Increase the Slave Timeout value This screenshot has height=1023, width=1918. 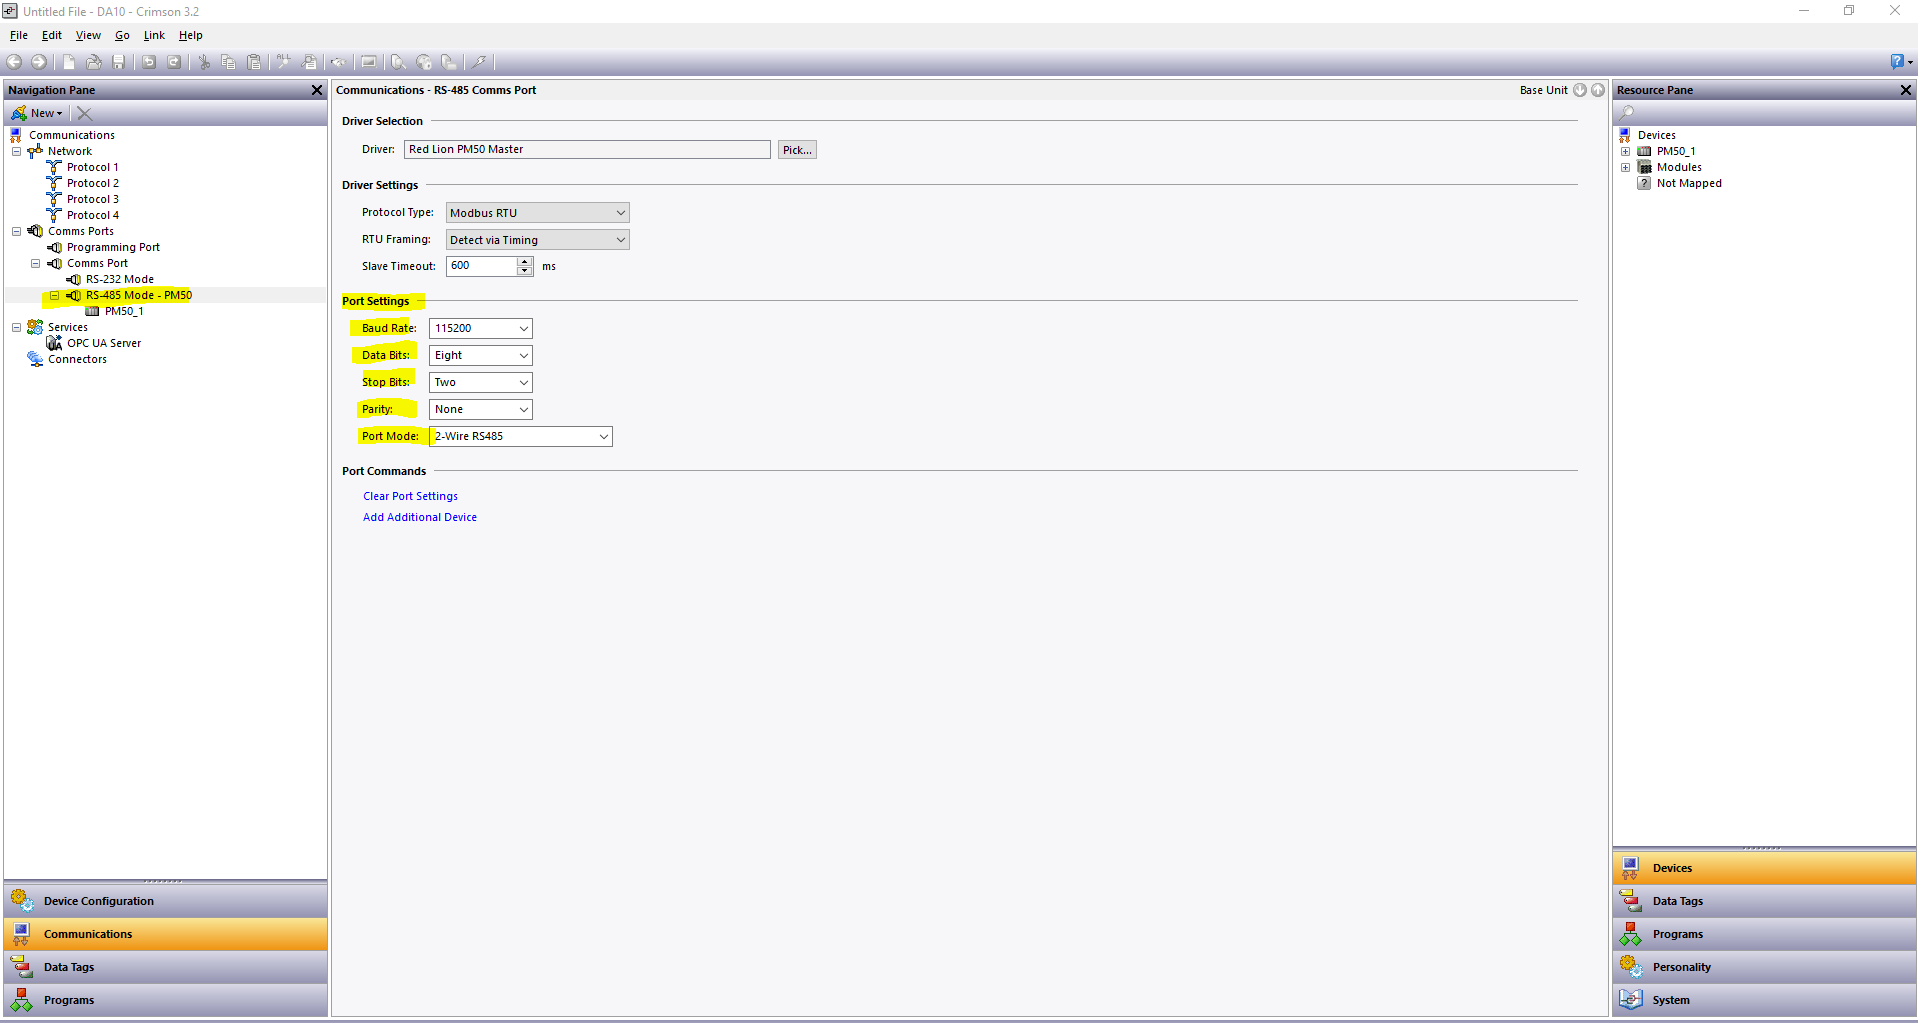click(x=525, y=261)
